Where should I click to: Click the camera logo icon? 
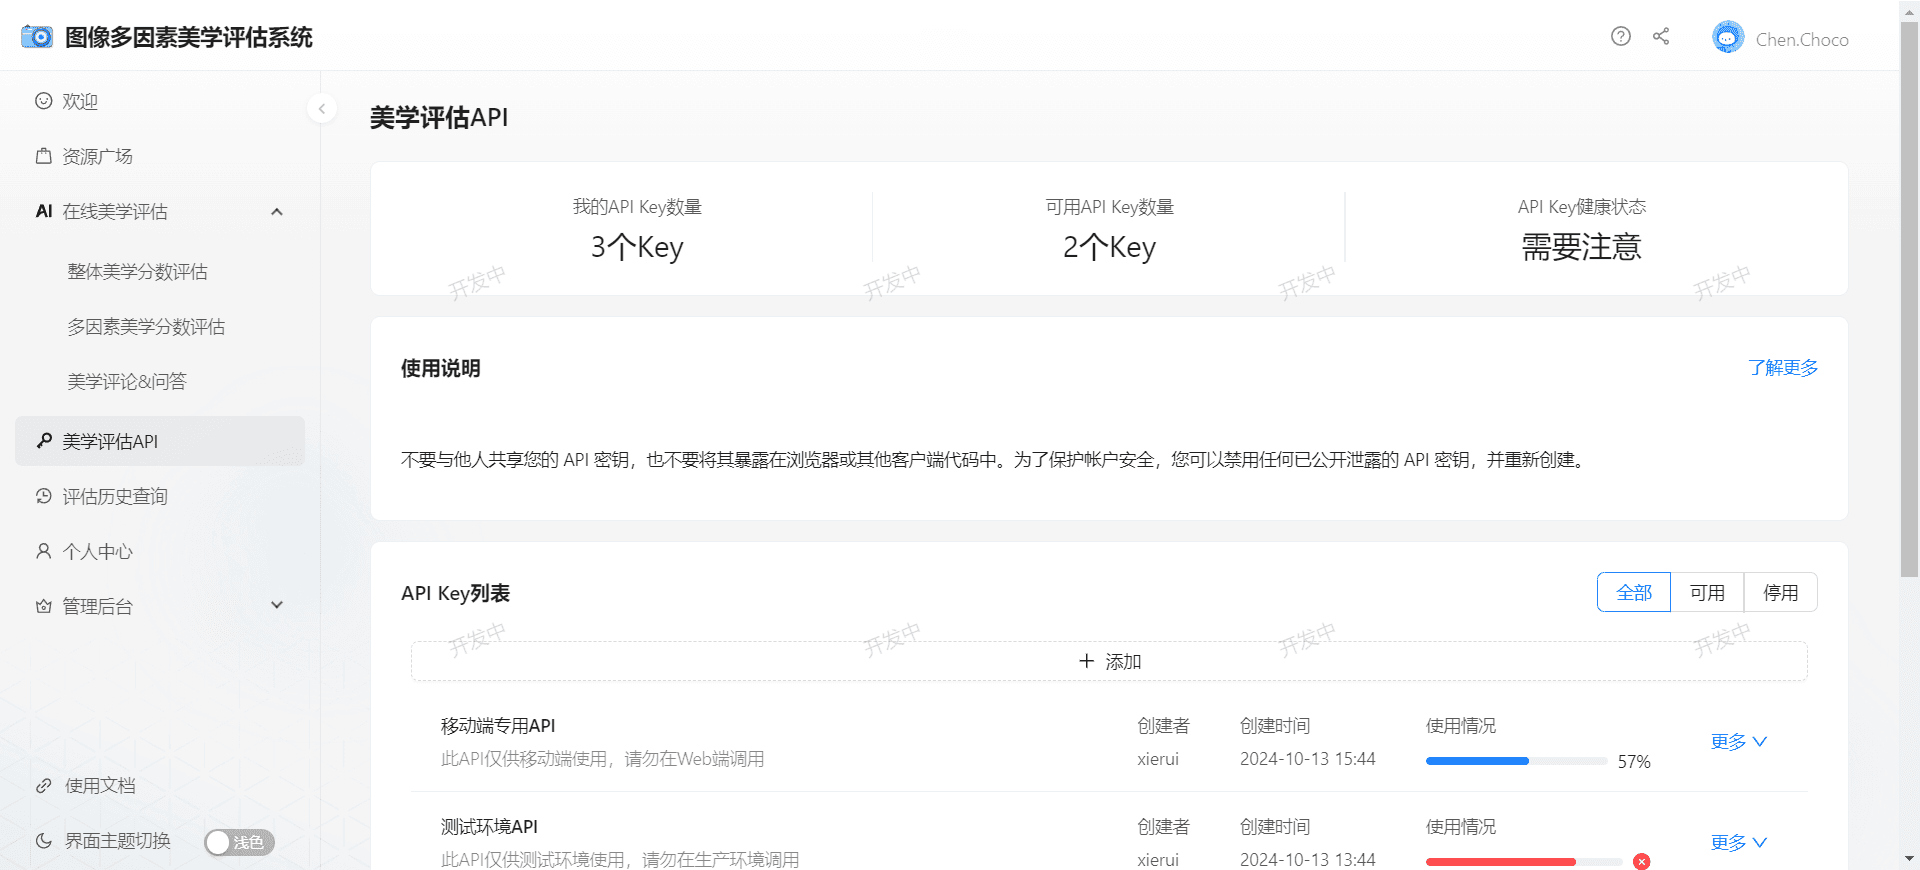37,37
